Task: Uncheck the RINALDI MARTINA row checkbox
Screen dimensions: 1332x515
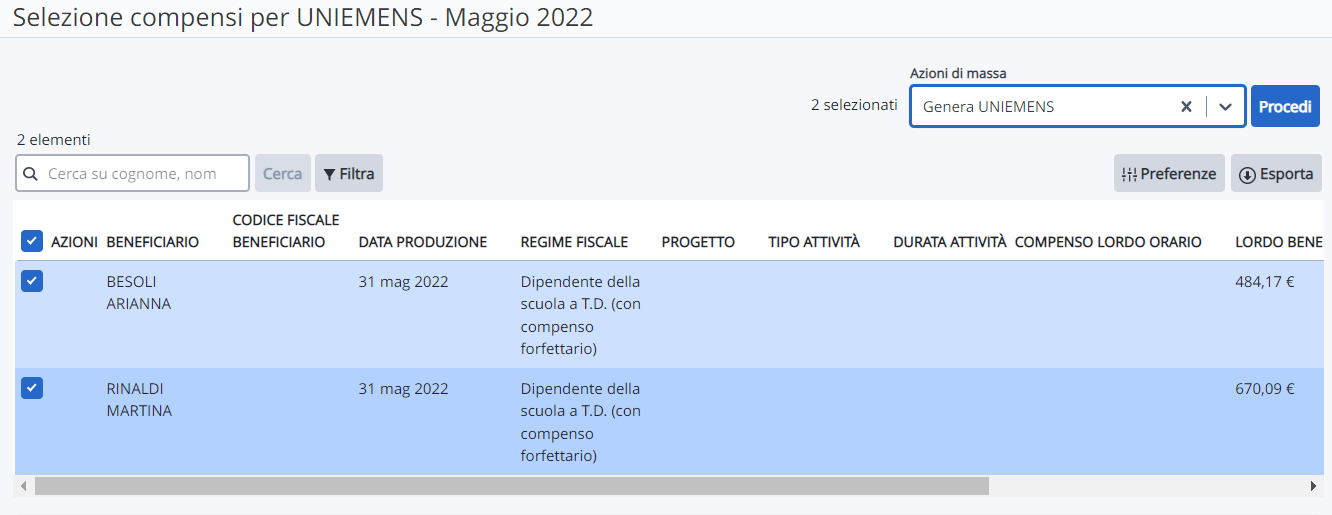Action: [x=32, y=388]
